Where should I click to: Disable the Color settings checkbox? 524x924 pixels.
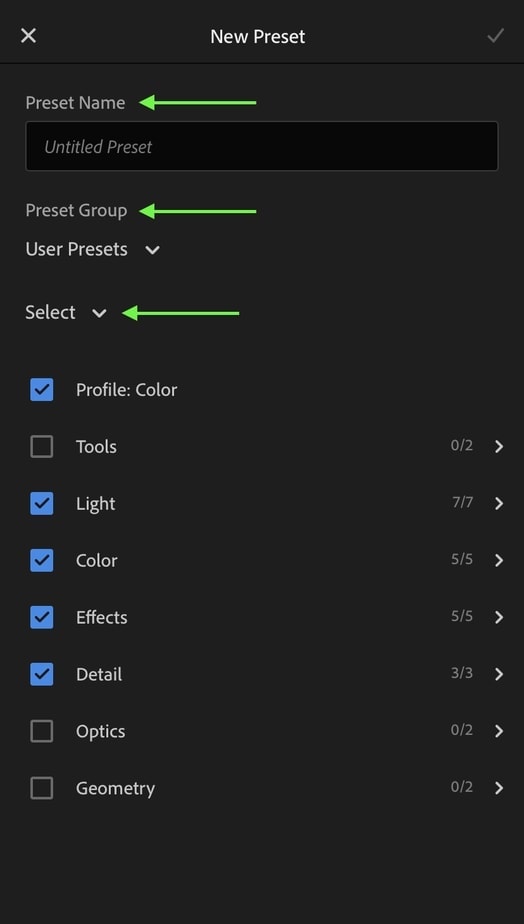tap(42, 560)
